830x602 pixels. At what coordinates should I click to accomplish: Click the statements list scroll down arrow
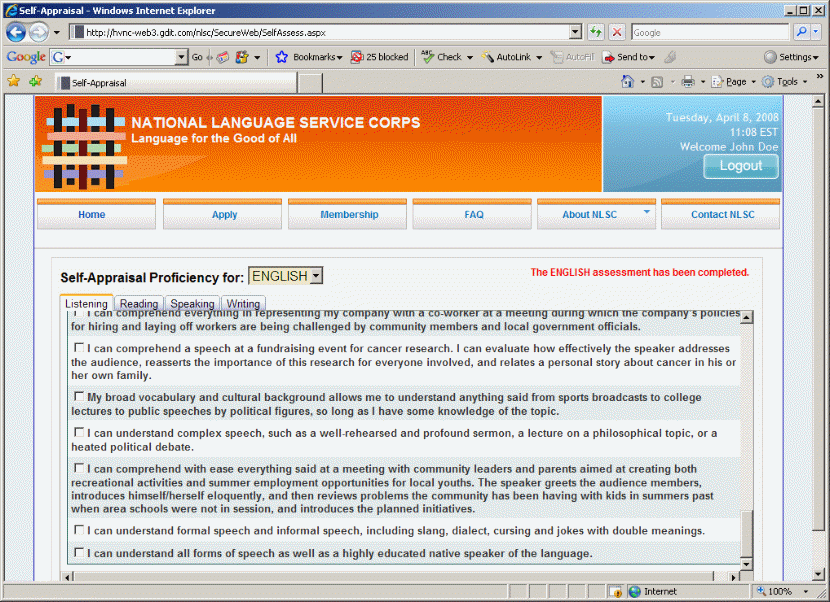click(746, 564)
